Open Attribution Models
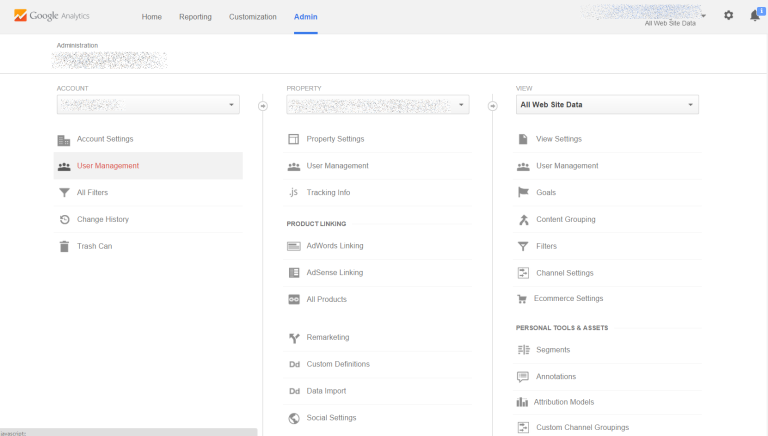This screenshot has height=436, width=768. (564, 402)
